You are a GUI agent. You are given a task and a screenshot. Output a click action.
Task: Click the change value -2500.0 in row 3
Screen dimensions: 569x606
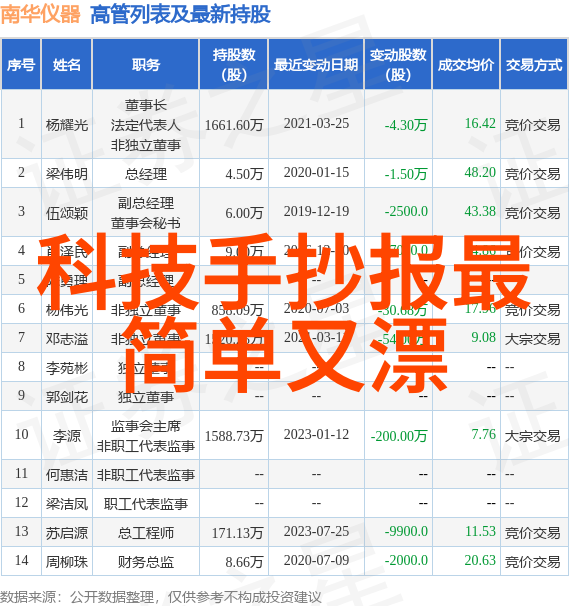(406, 211)
